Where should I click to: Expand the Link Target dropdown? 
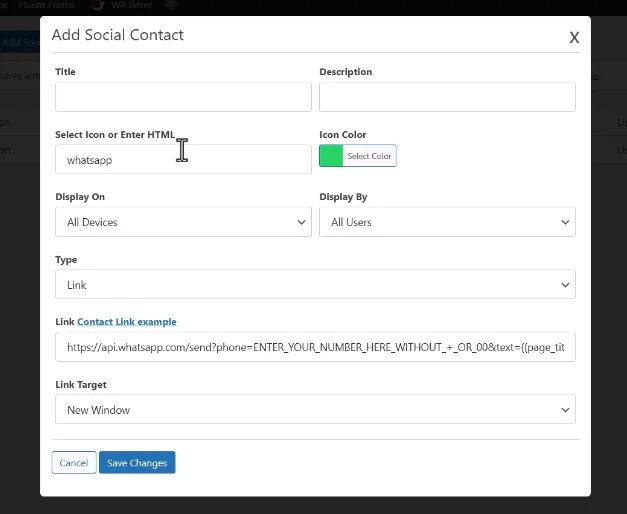pyautogui.click(x=315, y=409)
